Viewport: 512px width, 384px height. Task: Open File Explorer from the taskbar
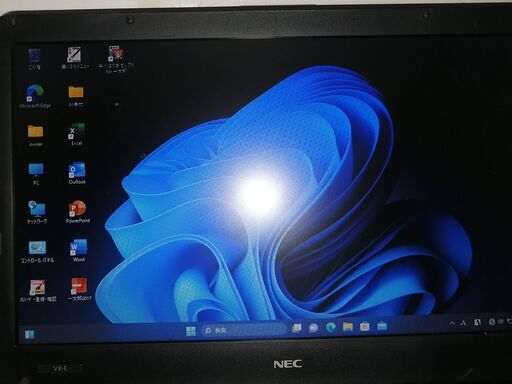click(x=348, y=327)
